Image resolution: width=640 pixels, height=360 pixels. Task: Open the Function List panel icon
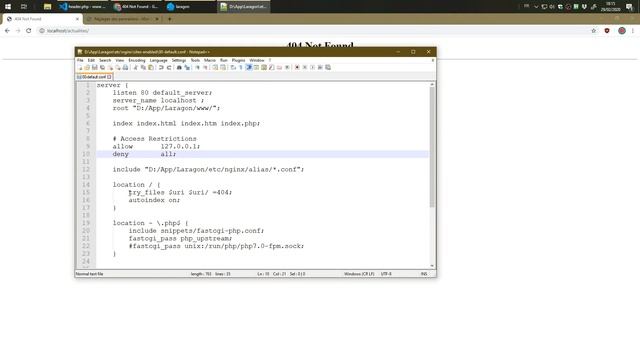[271, 67]
